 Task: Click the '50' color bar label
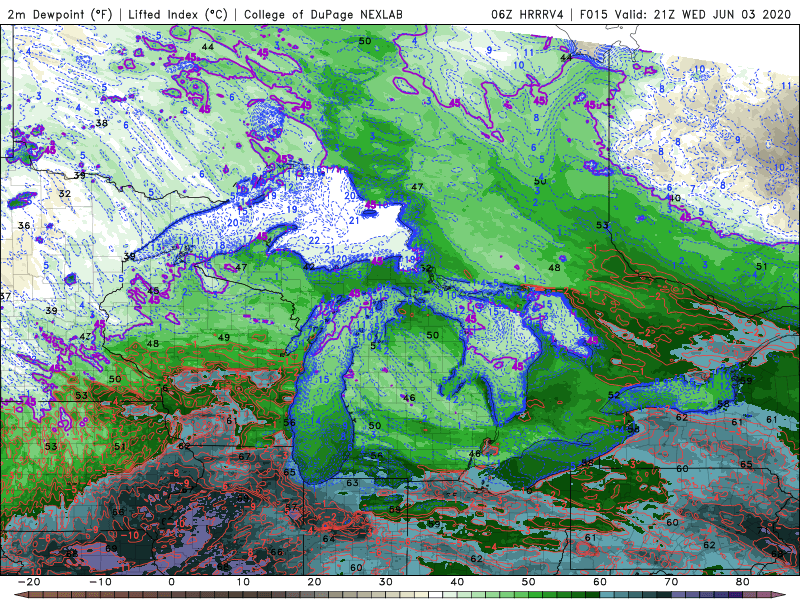(x=529, y=582)
